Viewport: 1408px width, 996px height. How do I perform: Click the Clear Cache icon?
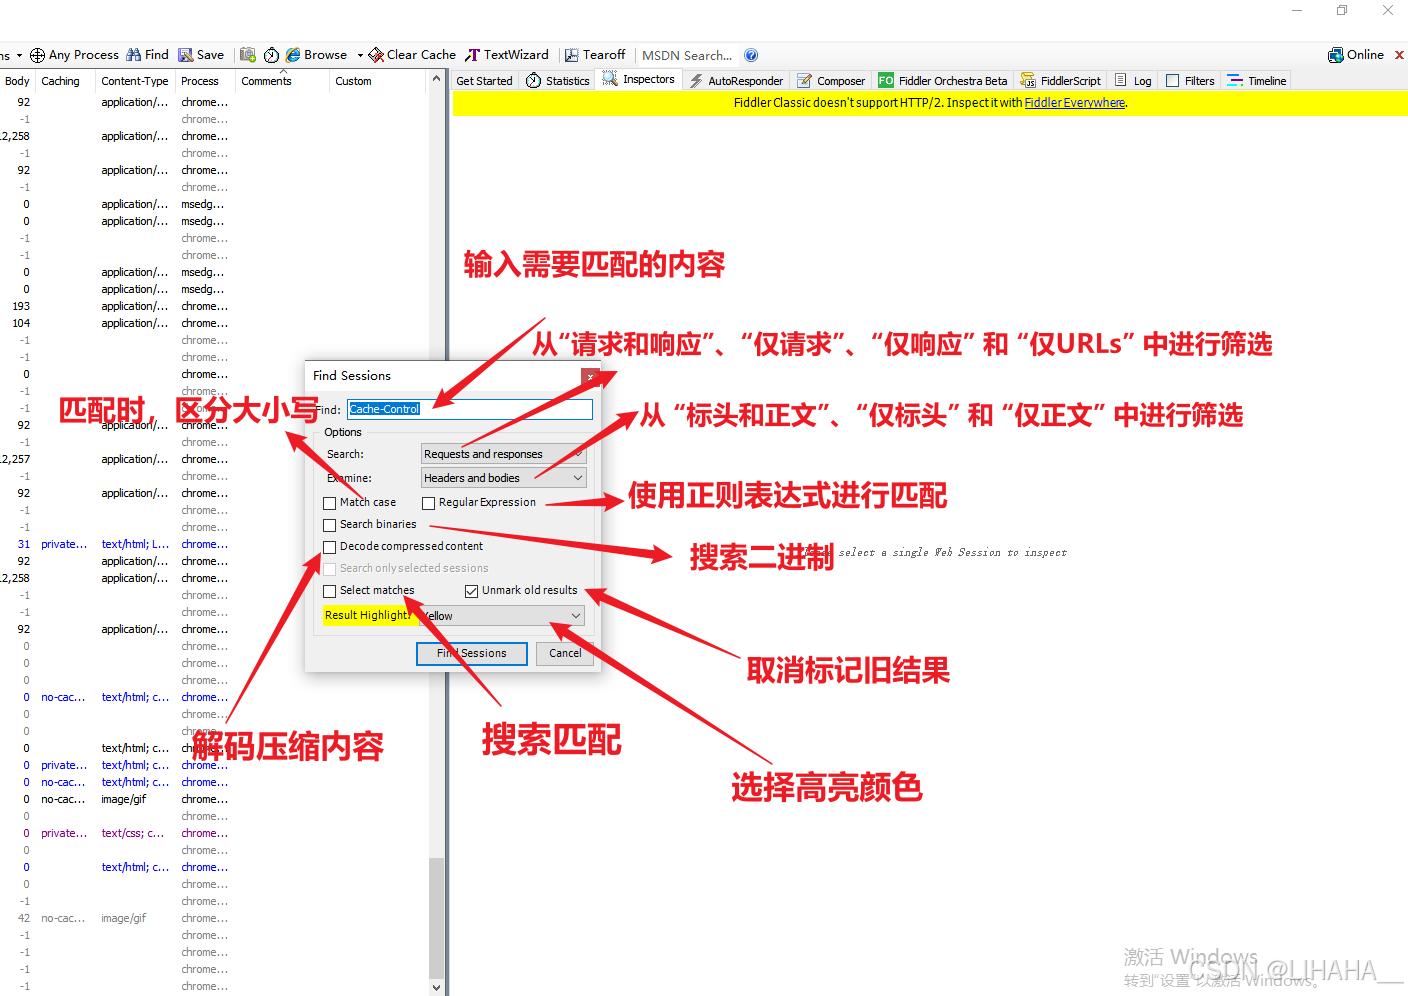coord(376,55)
